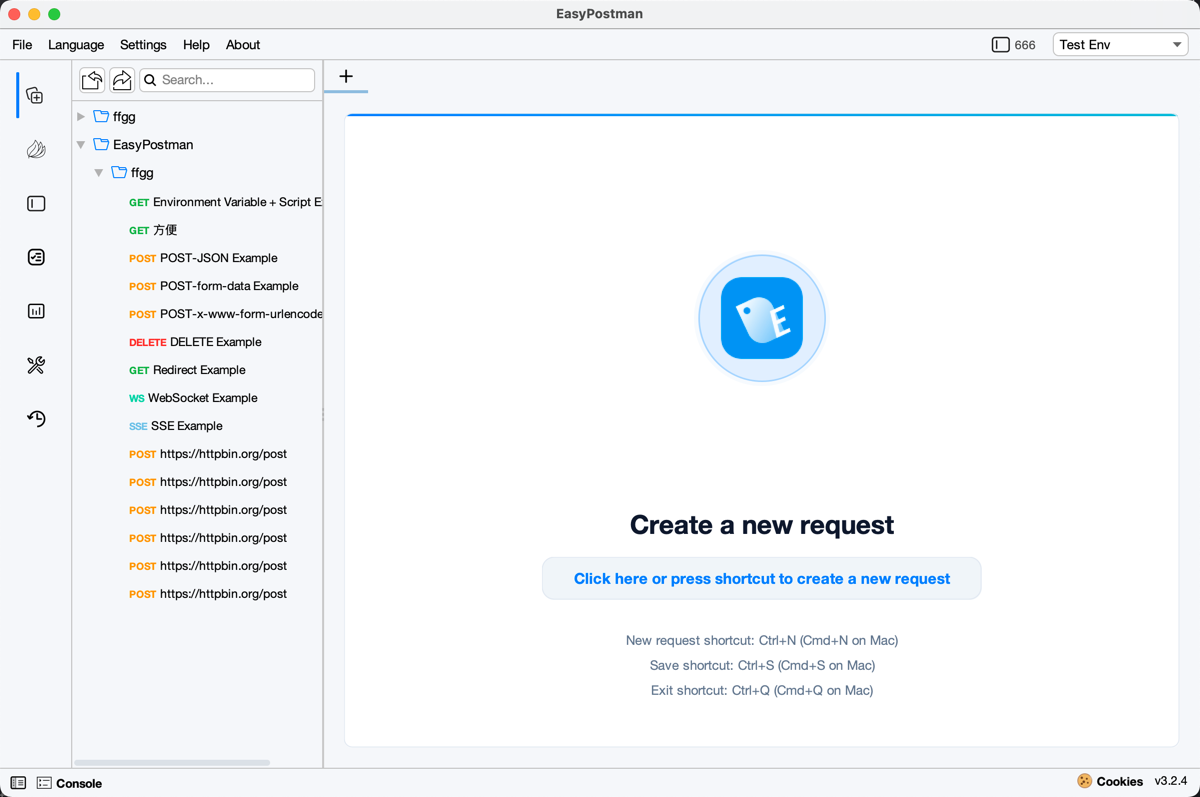The height and width of the screenshot is (797, 1200).
Task: Click the 'Save shortcut' hint text
Action: coord(762,665)
